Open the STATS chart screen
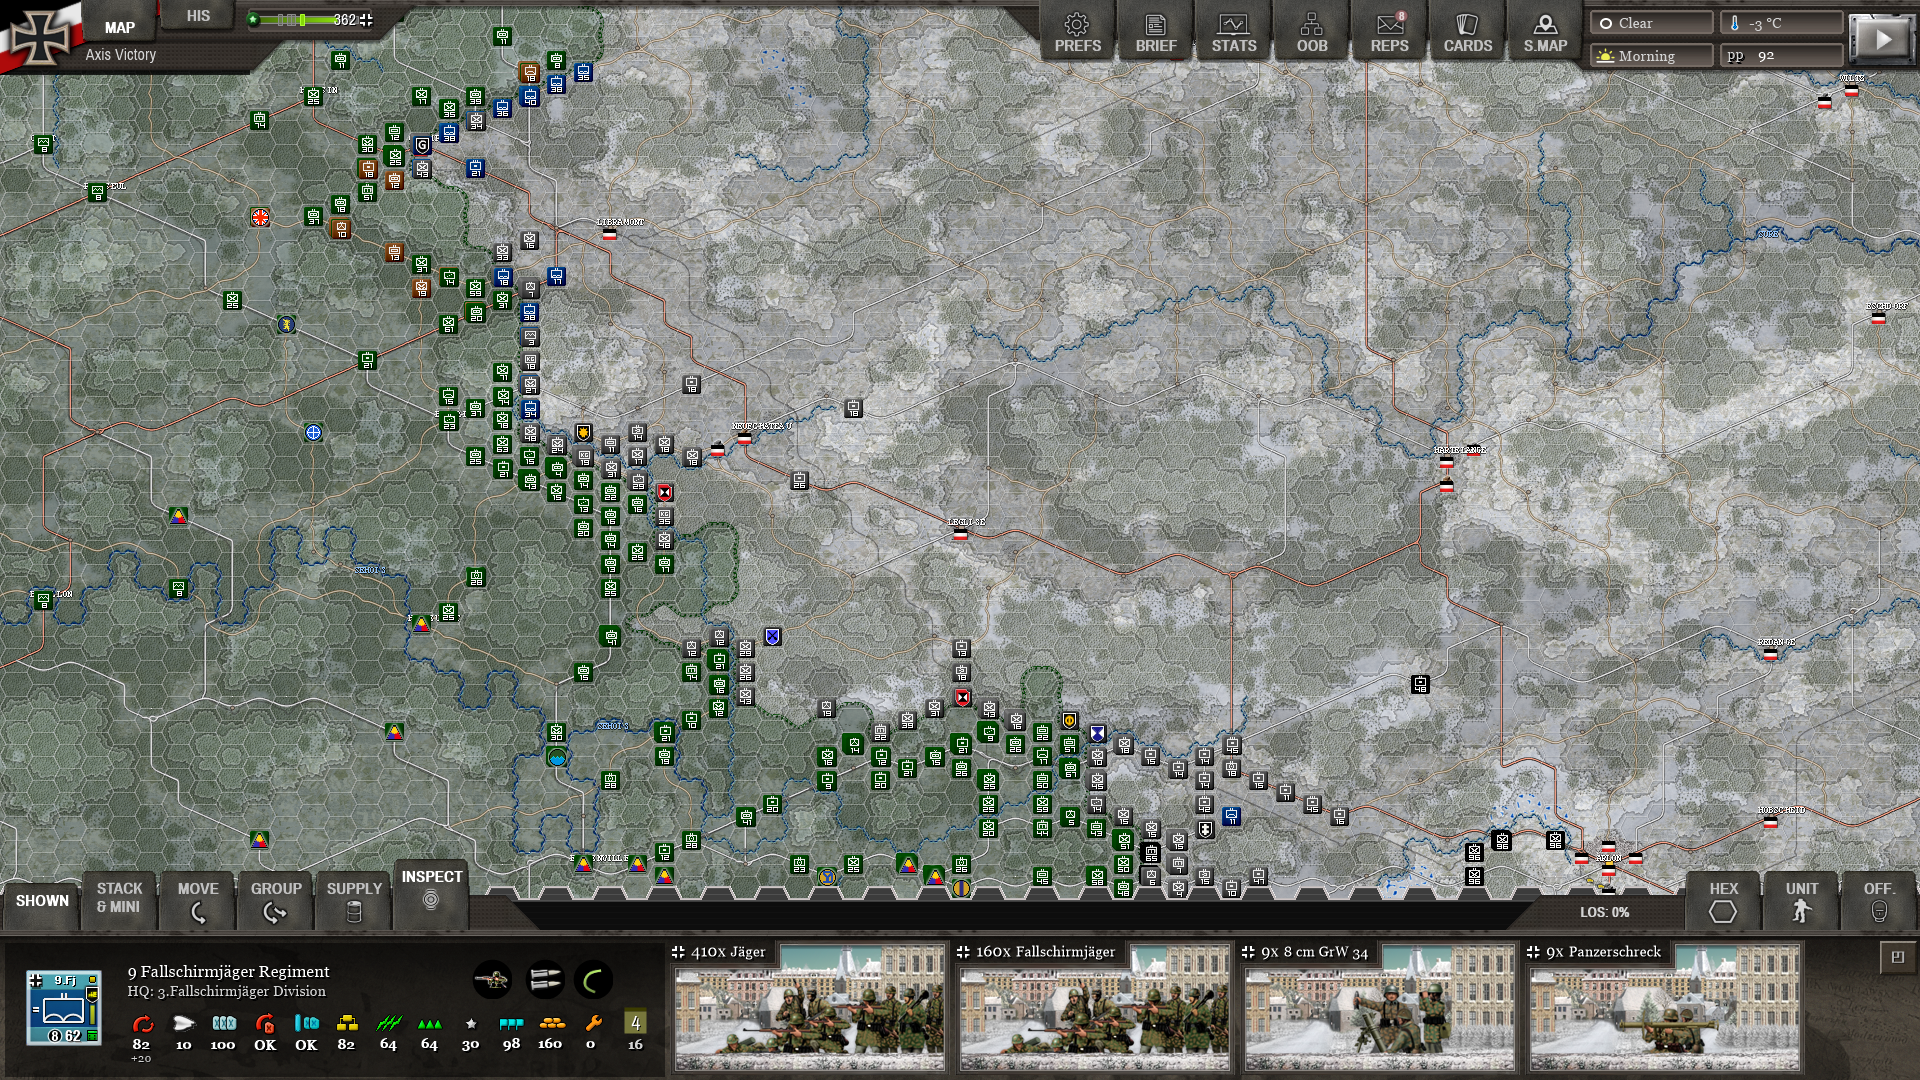Image resolution: width=1920 pixels, height=1080 pixels. pyautogui.click(x=1233, y=33)
